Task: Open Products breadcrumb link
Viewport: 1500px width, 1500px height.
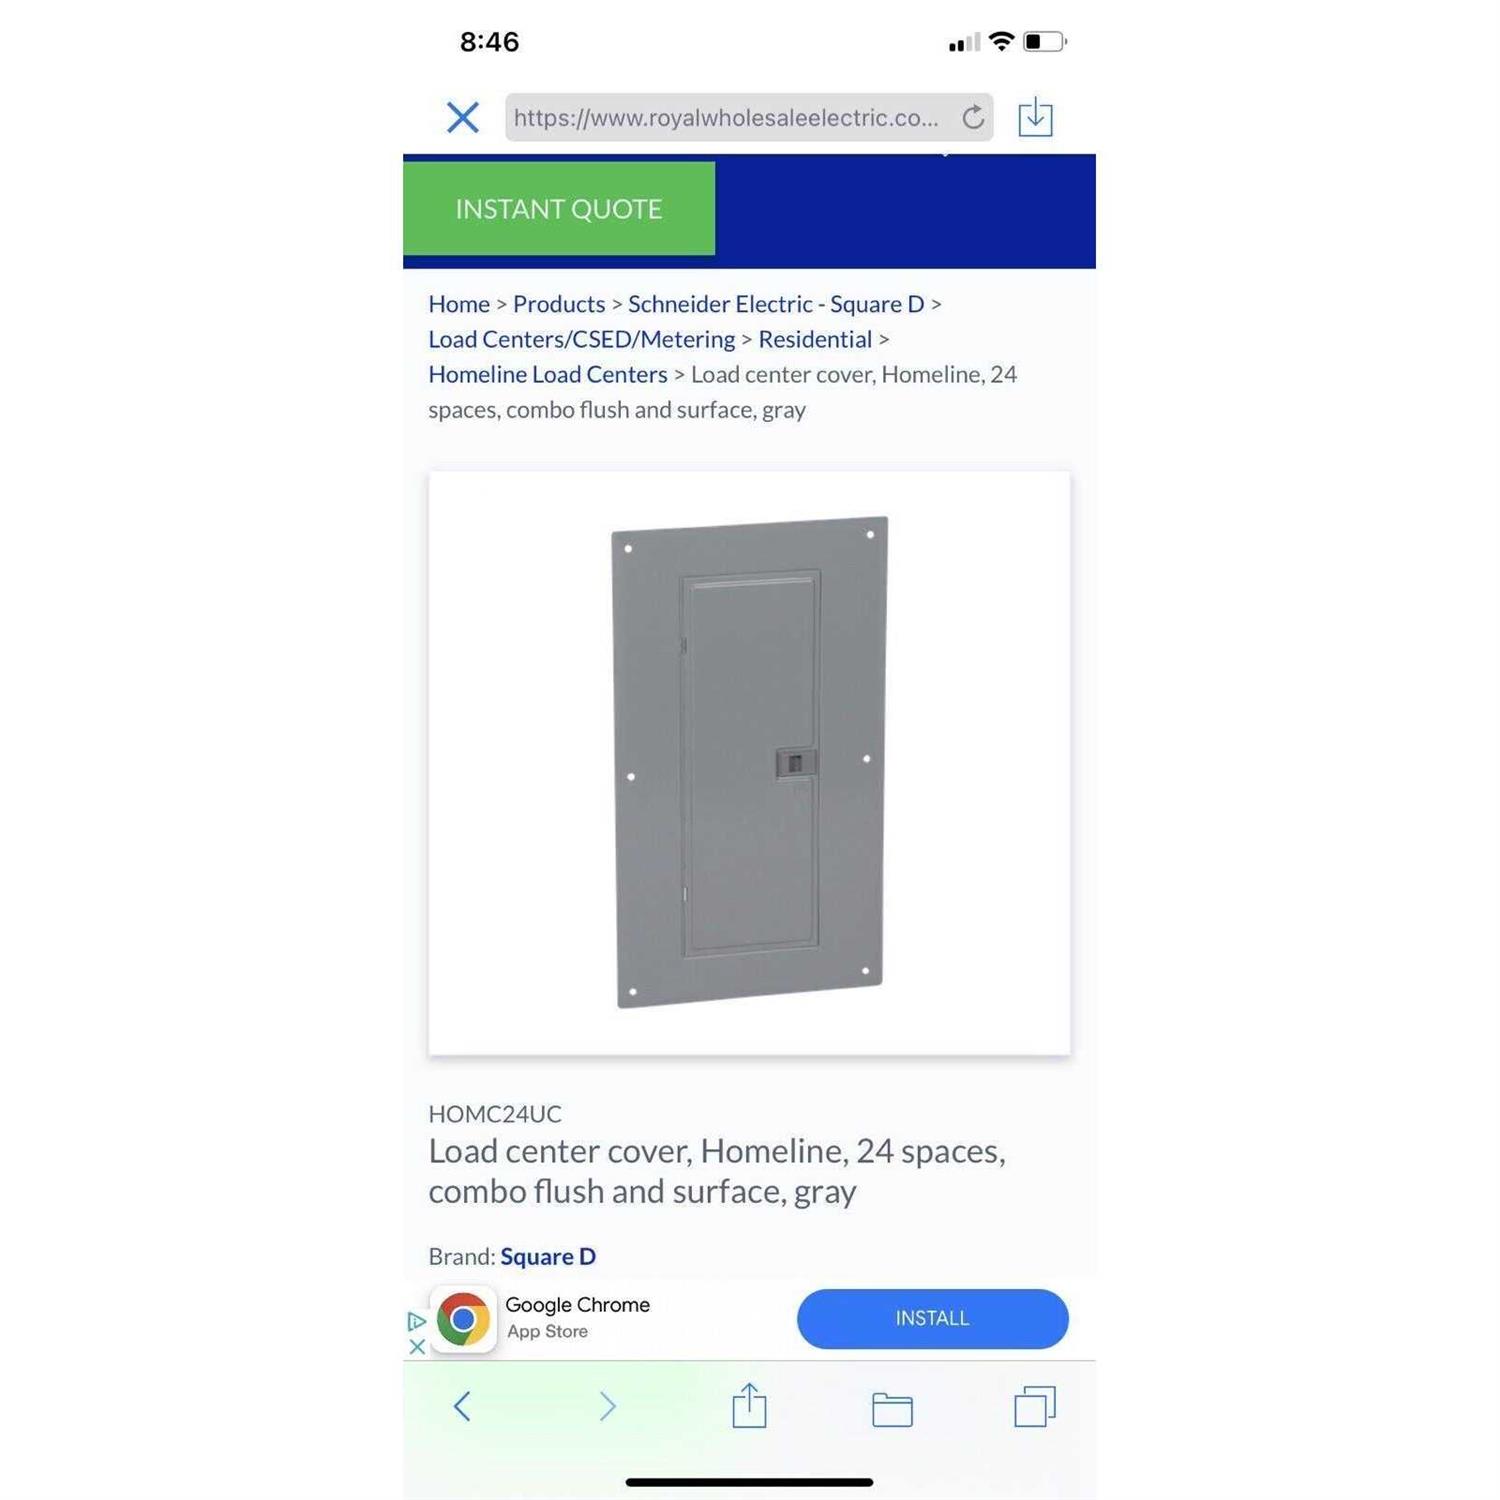Action: 559,304
